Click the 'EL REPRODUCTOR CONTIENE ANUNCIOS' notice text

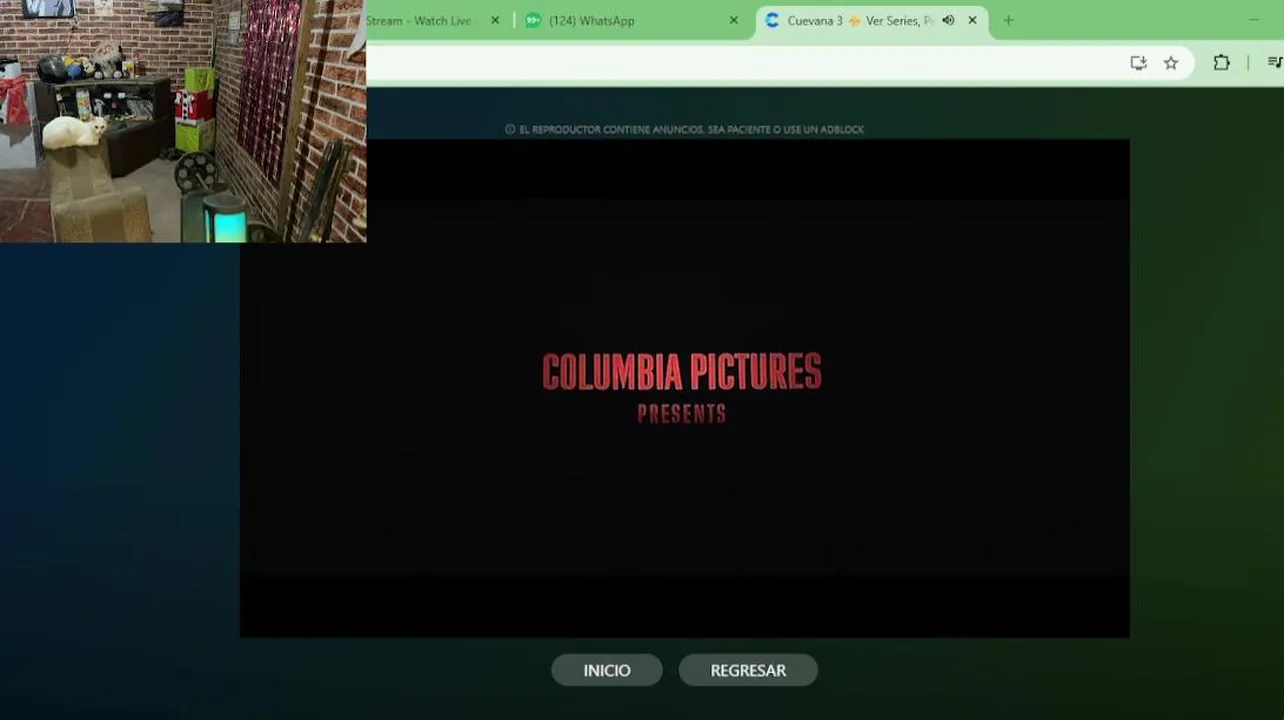[691, 130]
